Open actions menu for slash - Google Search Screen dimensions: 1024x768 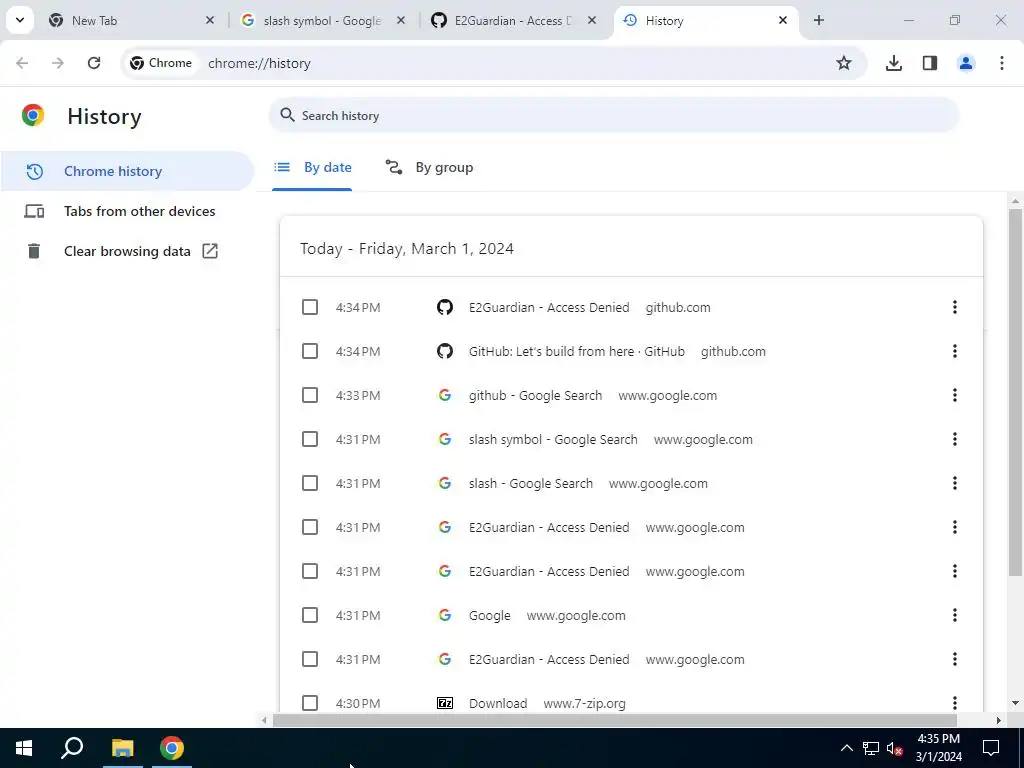(955, 483)
